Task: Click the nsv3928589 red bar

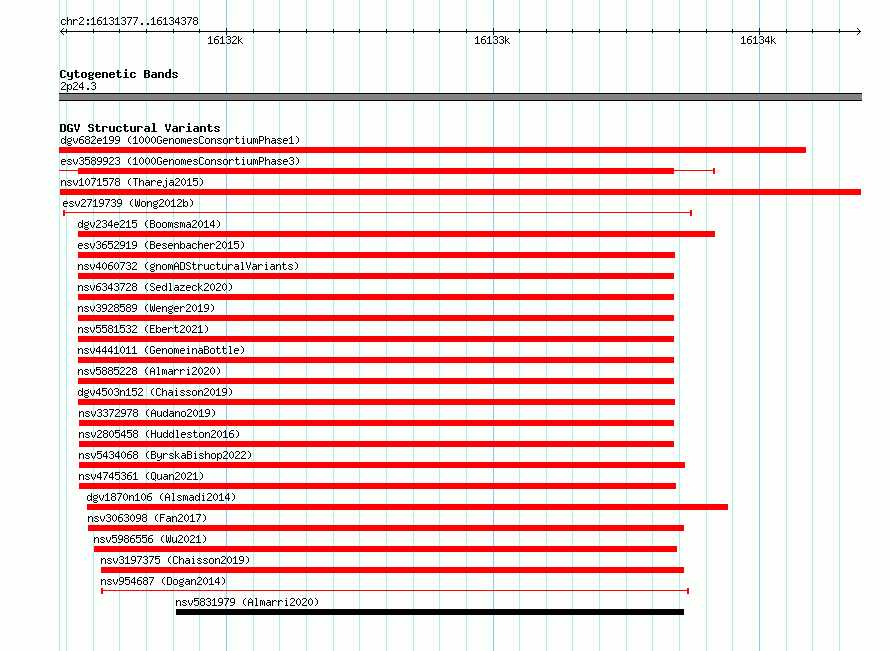Action: click(376, 318)
